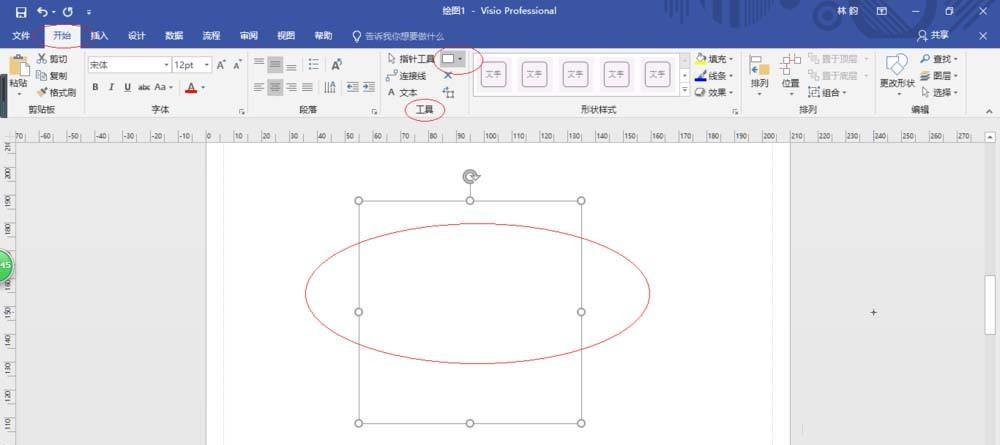The image size is (1000, 445).
Task: Apply the red font color
Action: coord(191,87)
